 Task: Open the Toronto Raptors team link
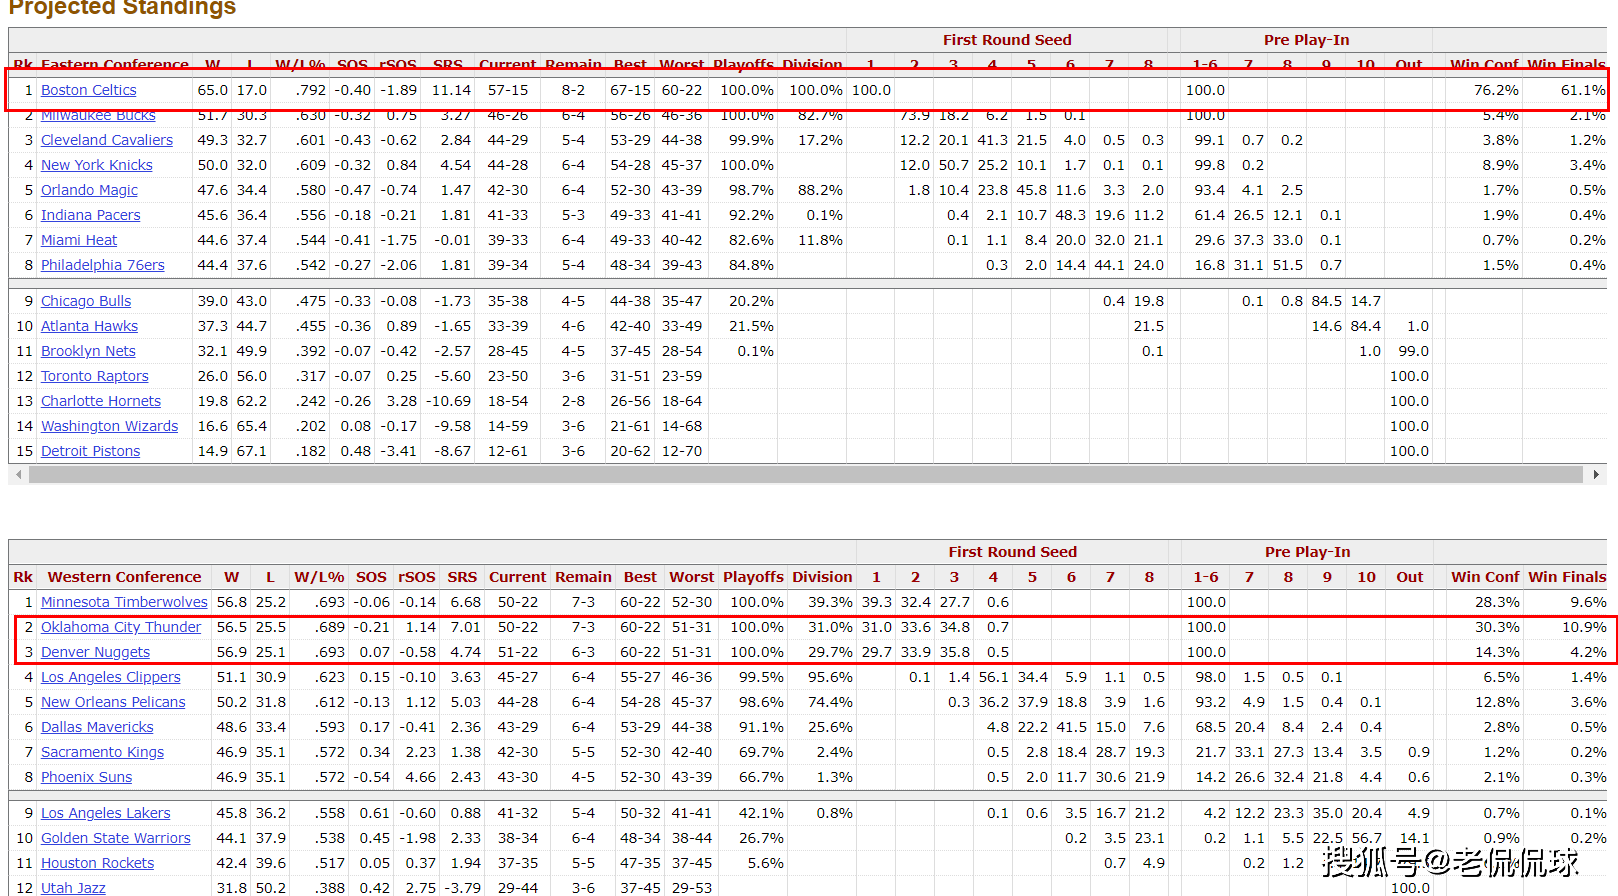click(x=94, y=376)
